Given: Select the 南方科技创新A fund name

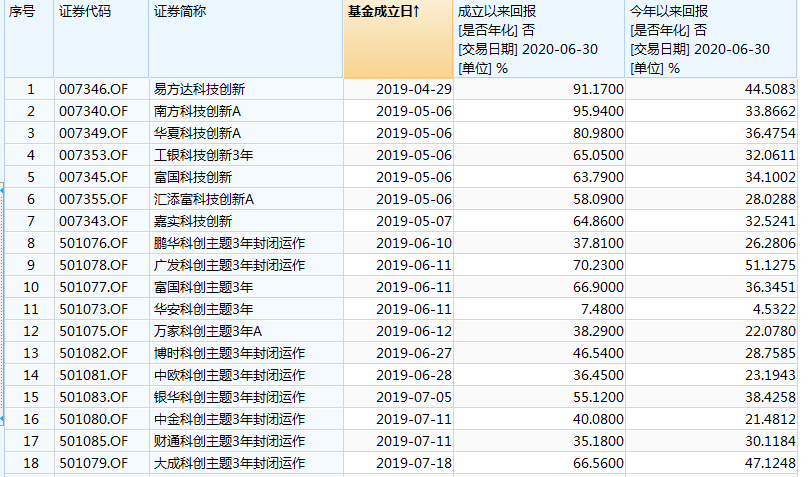Looking at the screenshot, I should click(x=197, y=111).
